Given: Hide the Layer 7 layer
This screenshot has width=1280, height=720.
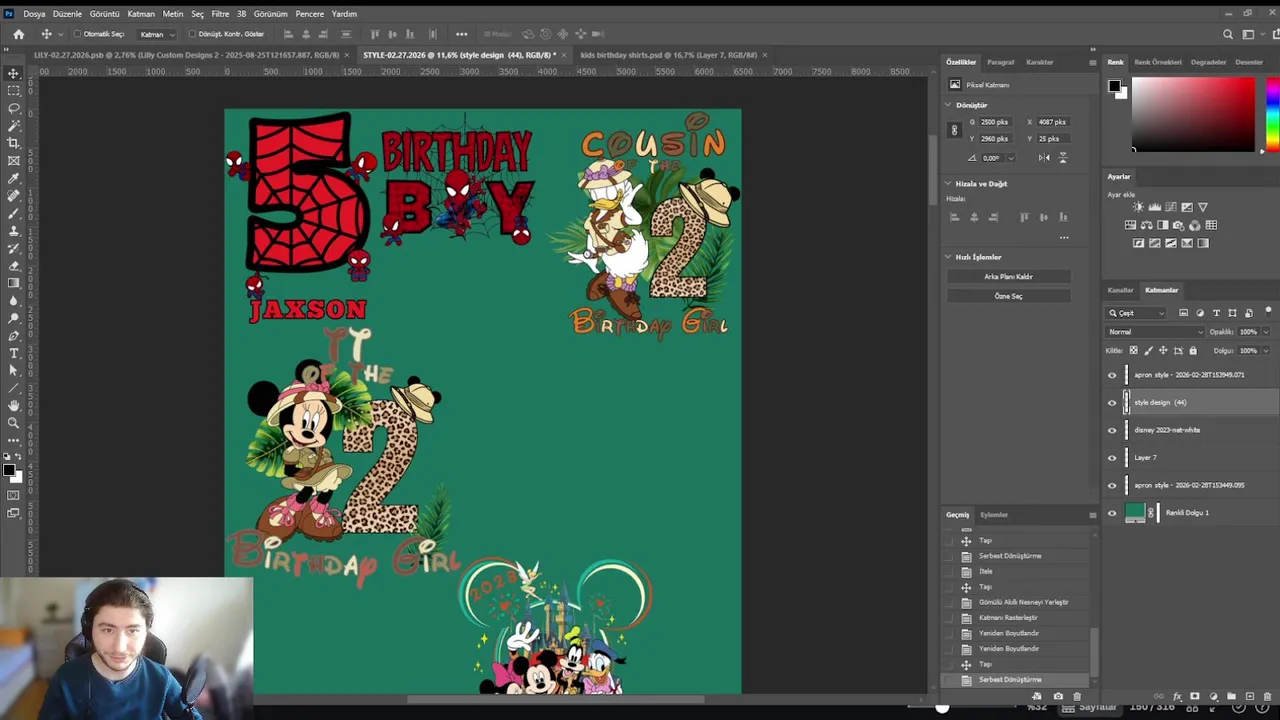Looking at the screenshot, I should click(x=1112, y=458).
